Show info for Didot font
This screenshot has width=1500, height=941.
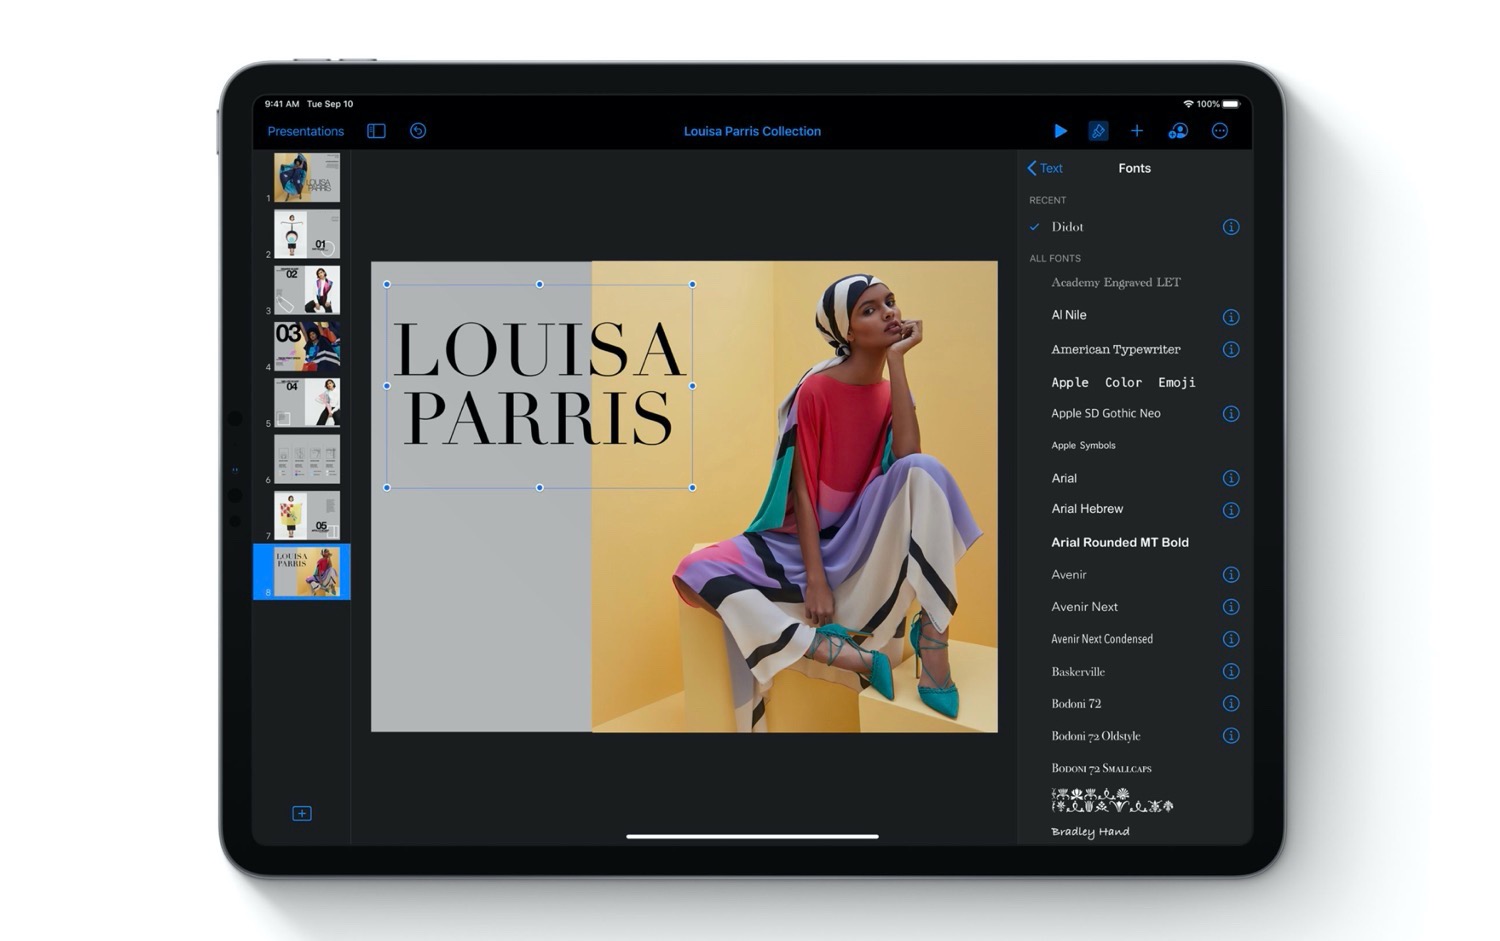coord(1231,227)
